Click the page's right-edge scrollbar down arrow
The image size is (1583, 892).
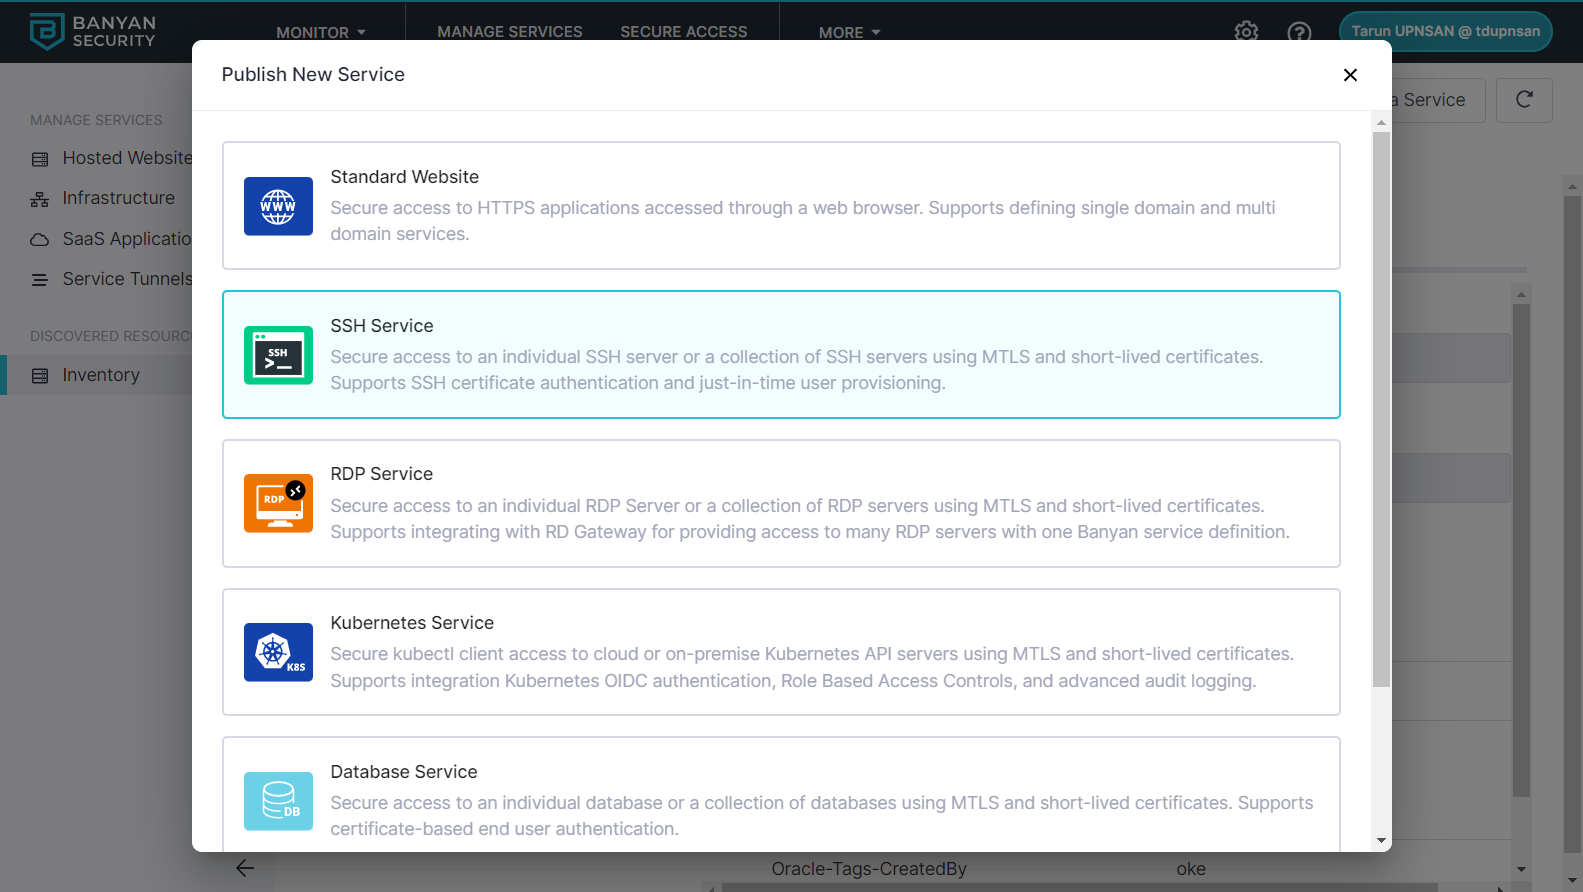(x=1572, y=882)
